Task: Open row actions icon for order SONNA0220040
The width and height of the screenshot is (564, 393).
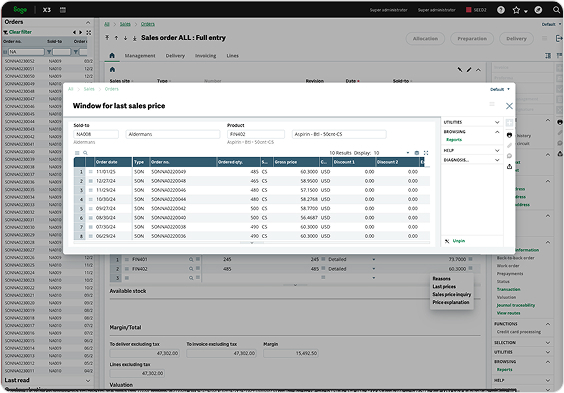Action: point(91,218)
